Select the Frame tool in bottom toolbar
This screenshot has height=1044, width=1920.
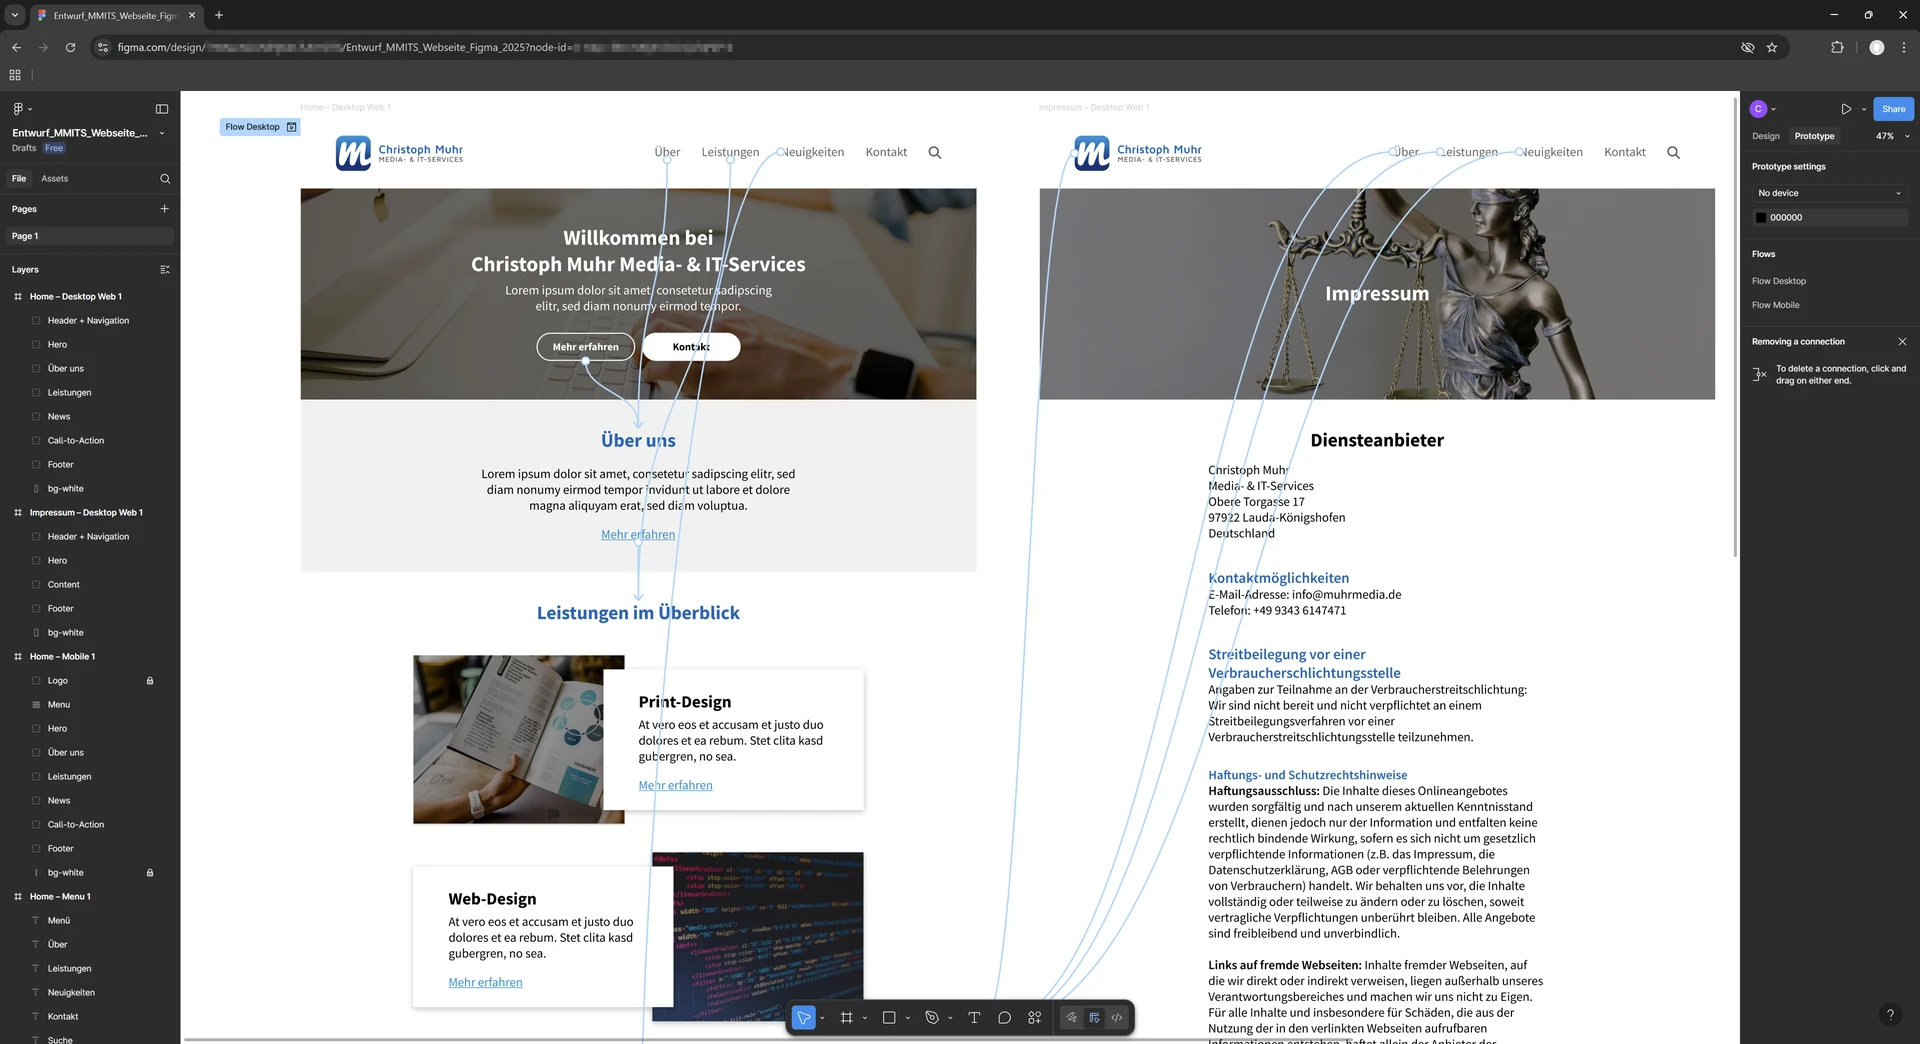coord(846,1018)
